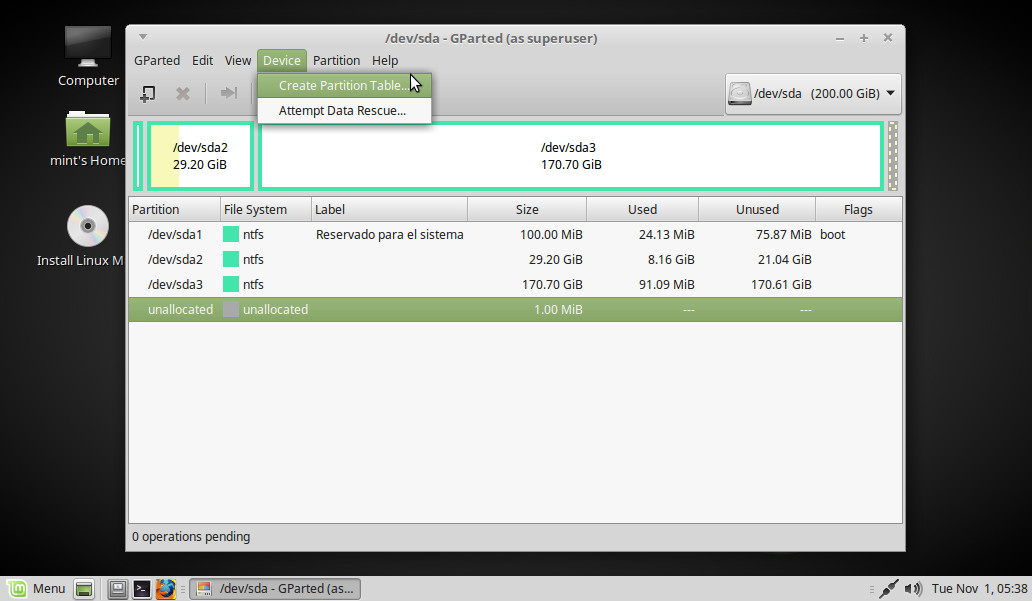Open the window menu arrow in titlebar
Viewport: 1032px width, 601px height.
pos(143,38)
